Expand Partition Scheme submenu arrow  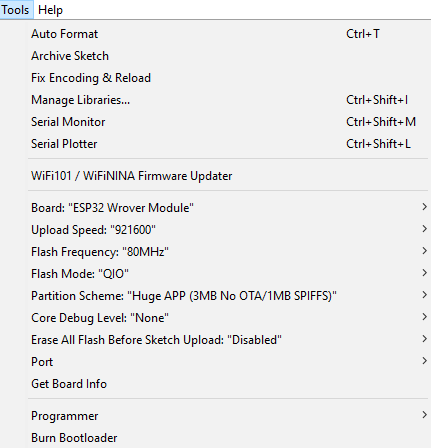424,295
